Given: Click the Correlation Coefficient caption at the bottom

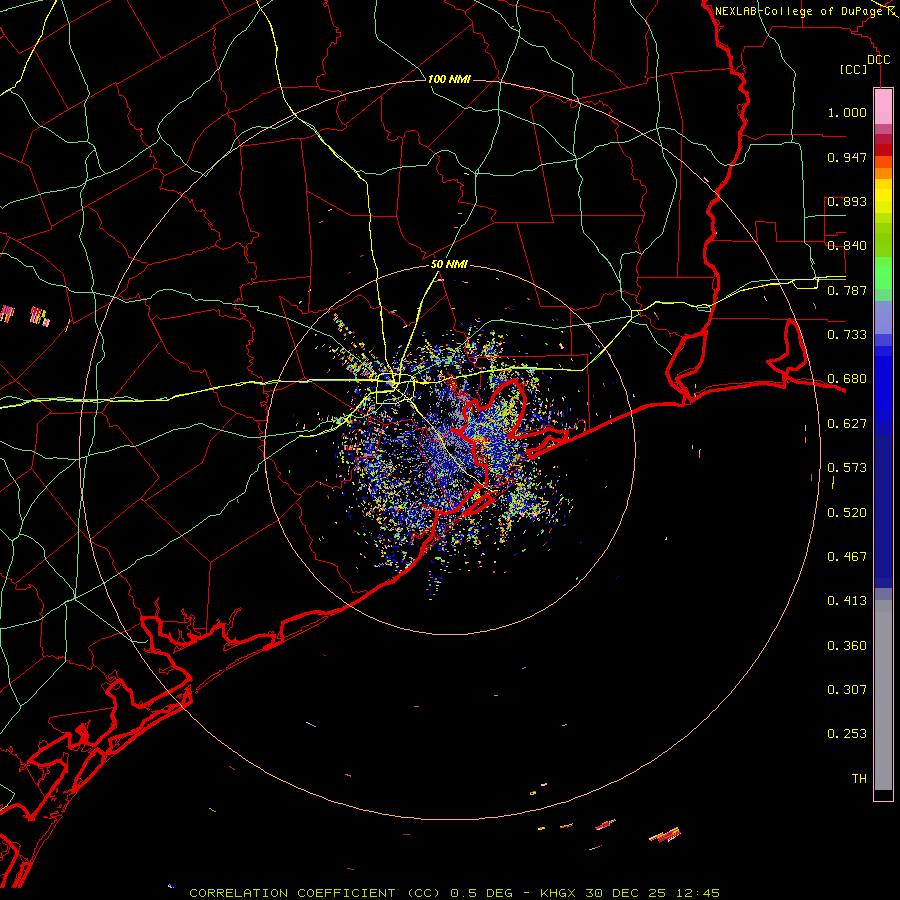Looking at the screenshot, I should (454, 893).
